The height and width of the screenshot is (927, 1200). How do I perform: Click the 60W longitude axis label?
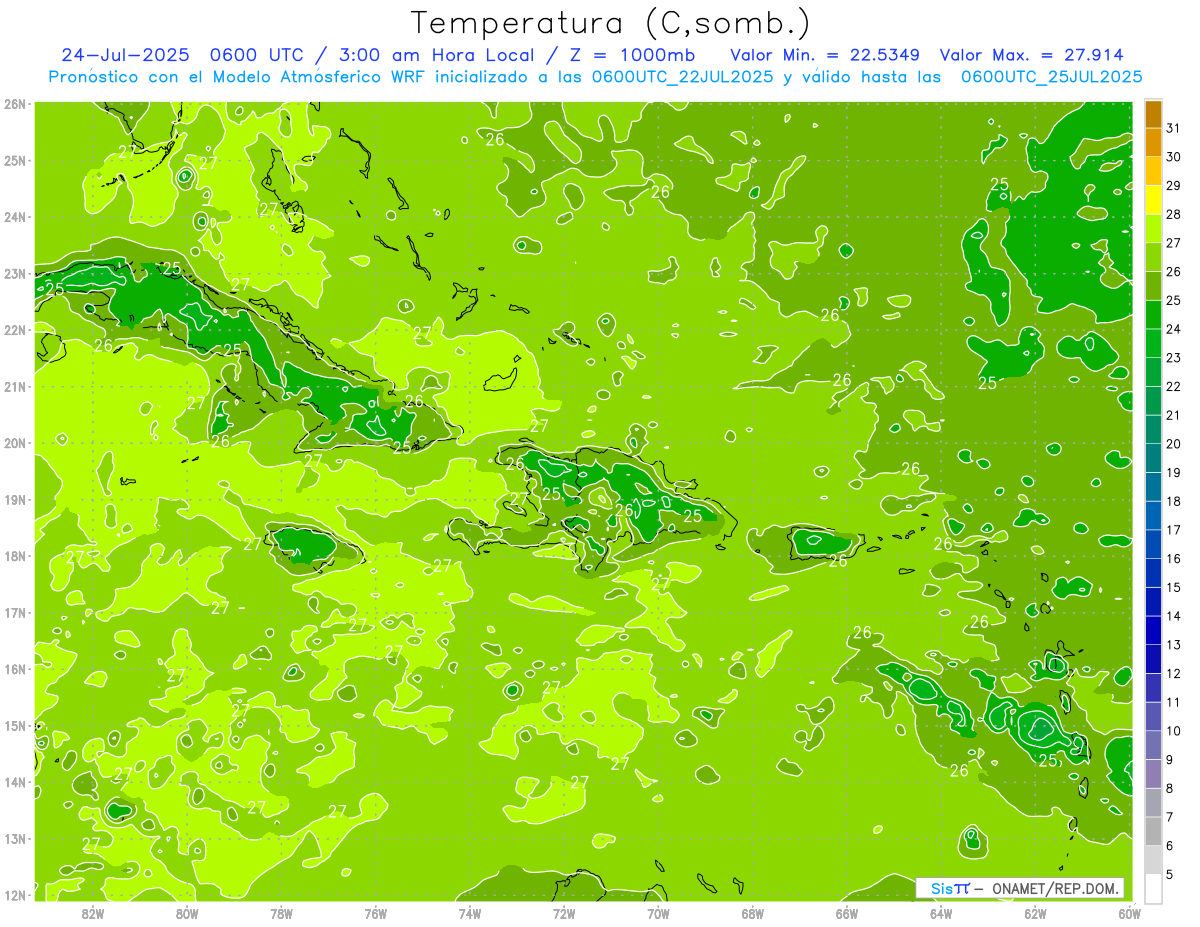coord(1130,913)
